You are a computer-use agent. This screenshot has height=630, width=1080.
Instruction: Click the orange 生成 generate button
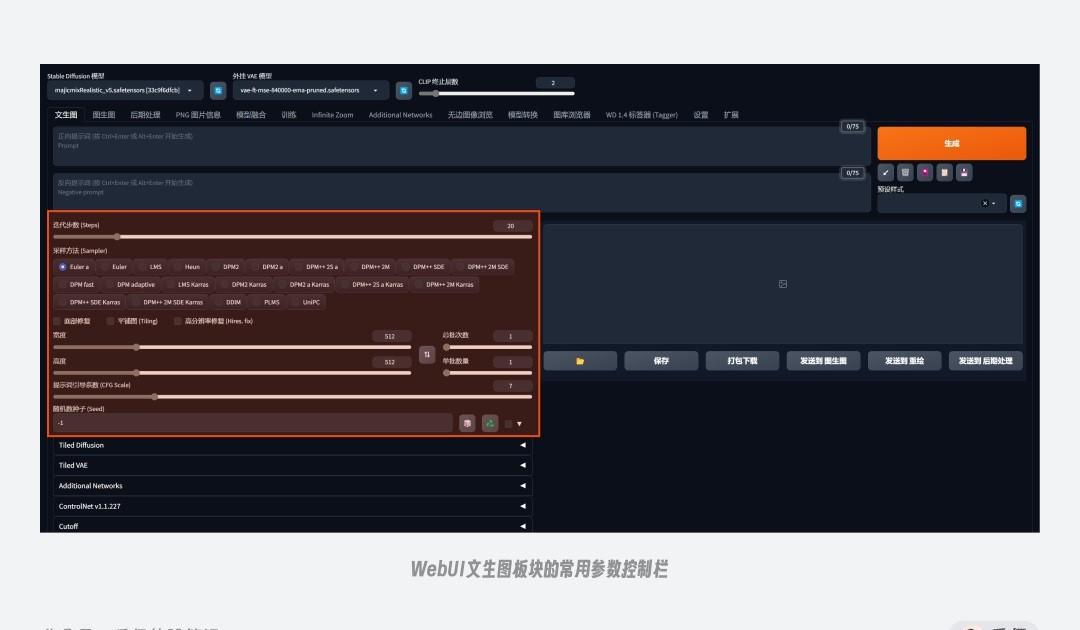point(952,143)
